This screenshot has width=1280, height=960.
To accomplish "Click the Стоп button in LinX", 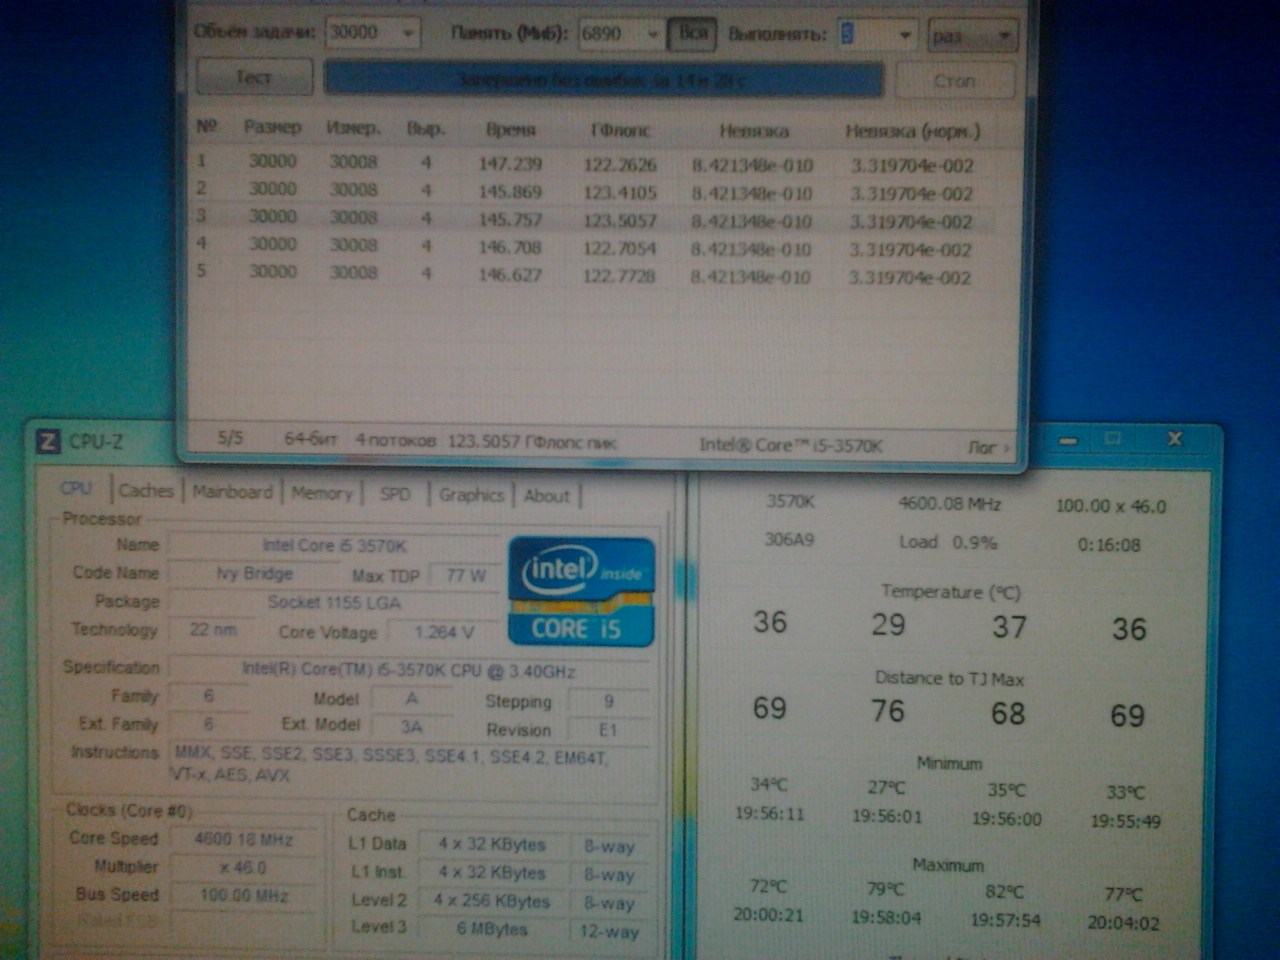I will click(x=955, y=80).
